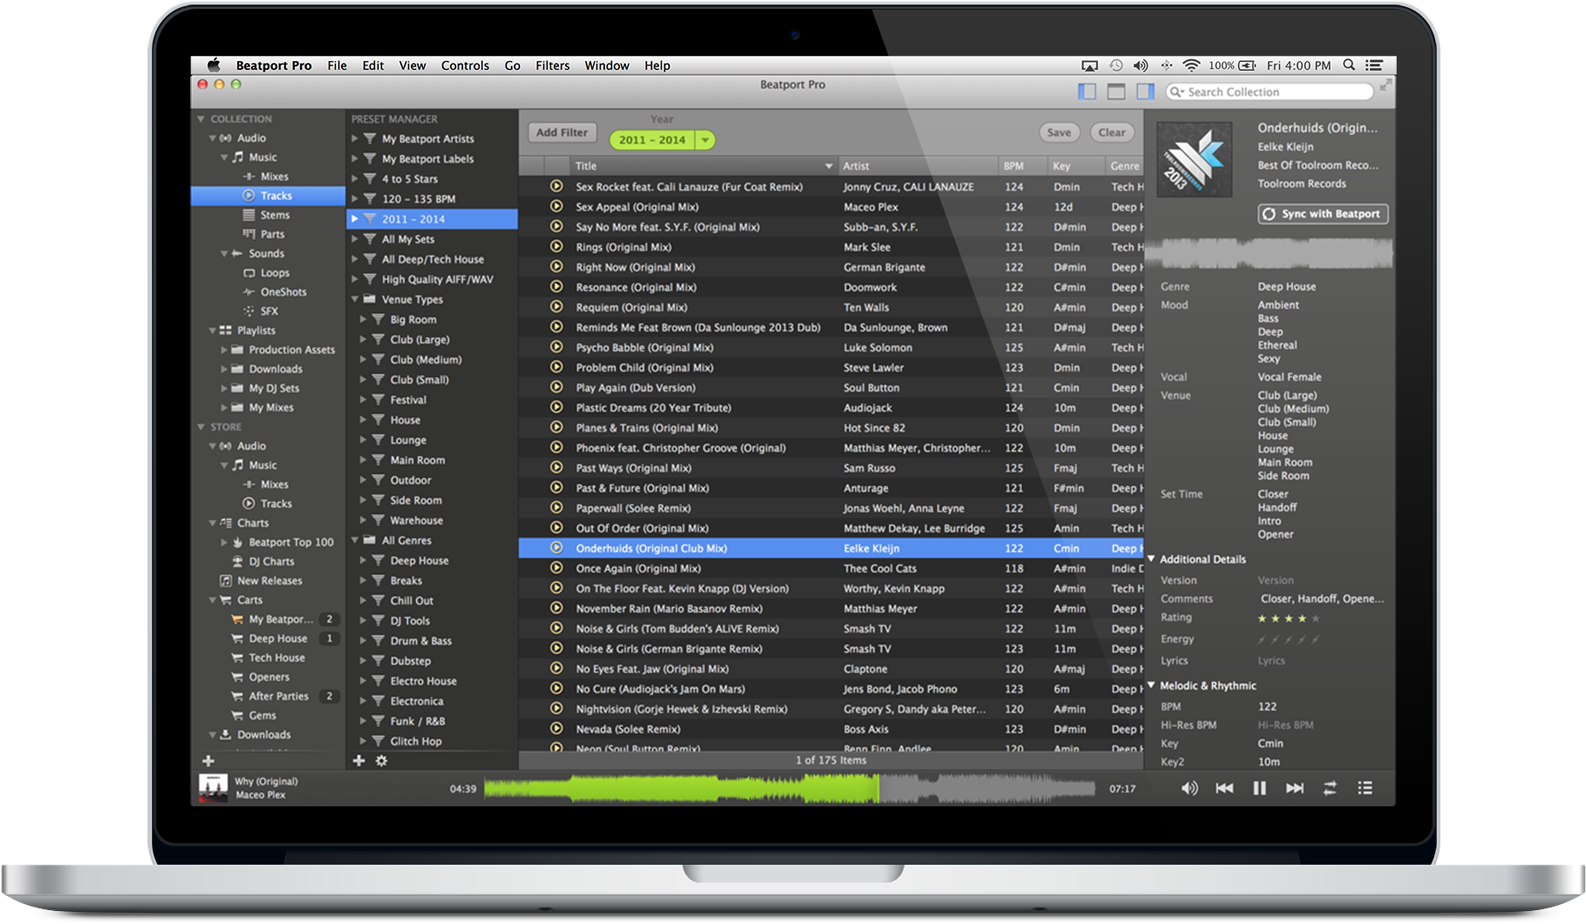
Task: Click the Onderhuids album artwork thumbnail
Action: point(1195,160)
